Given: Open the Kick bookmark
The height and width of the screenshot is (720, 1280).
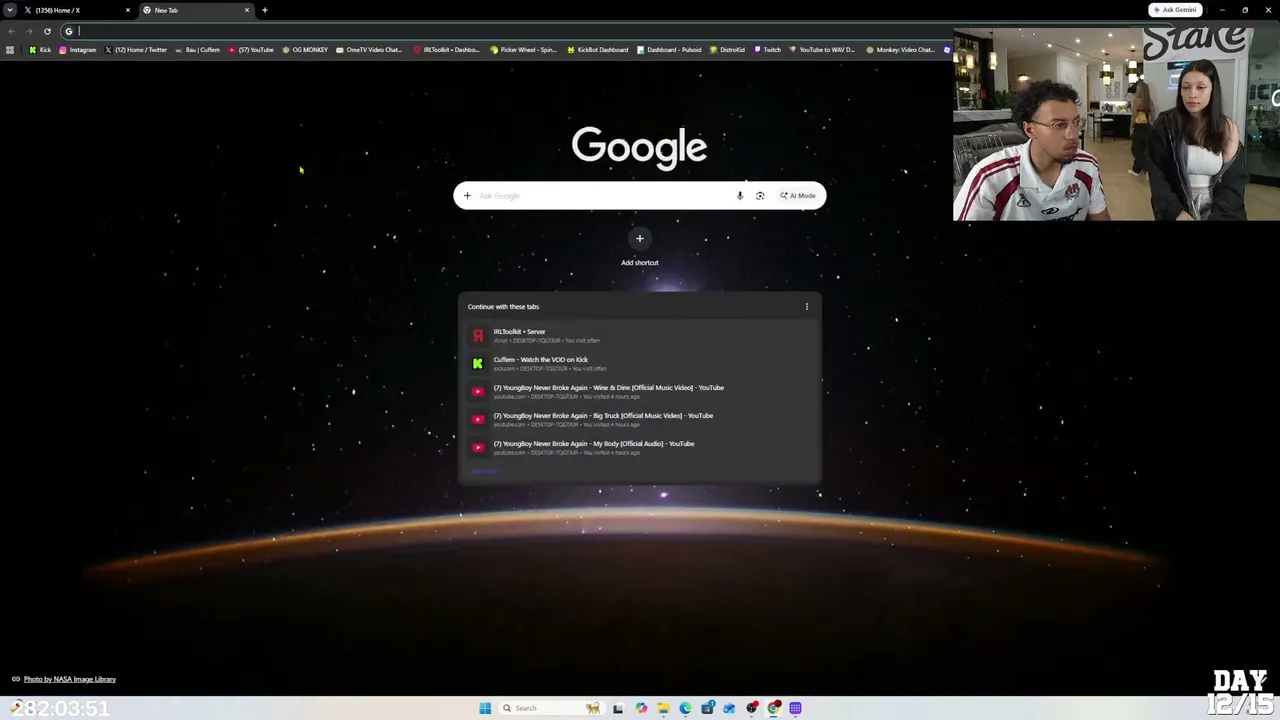Looking at the screenshot, I should [x=40, y=50].
